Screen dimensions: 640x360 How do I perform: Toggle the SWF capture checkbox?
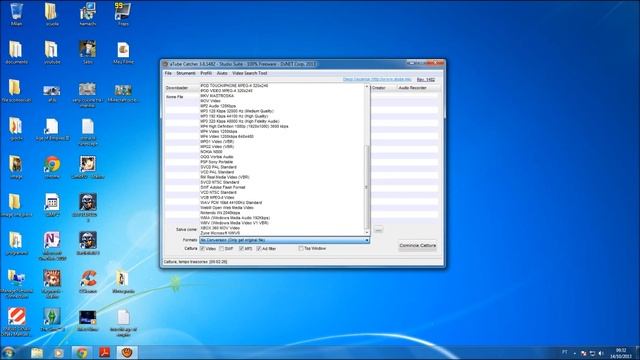222,249
